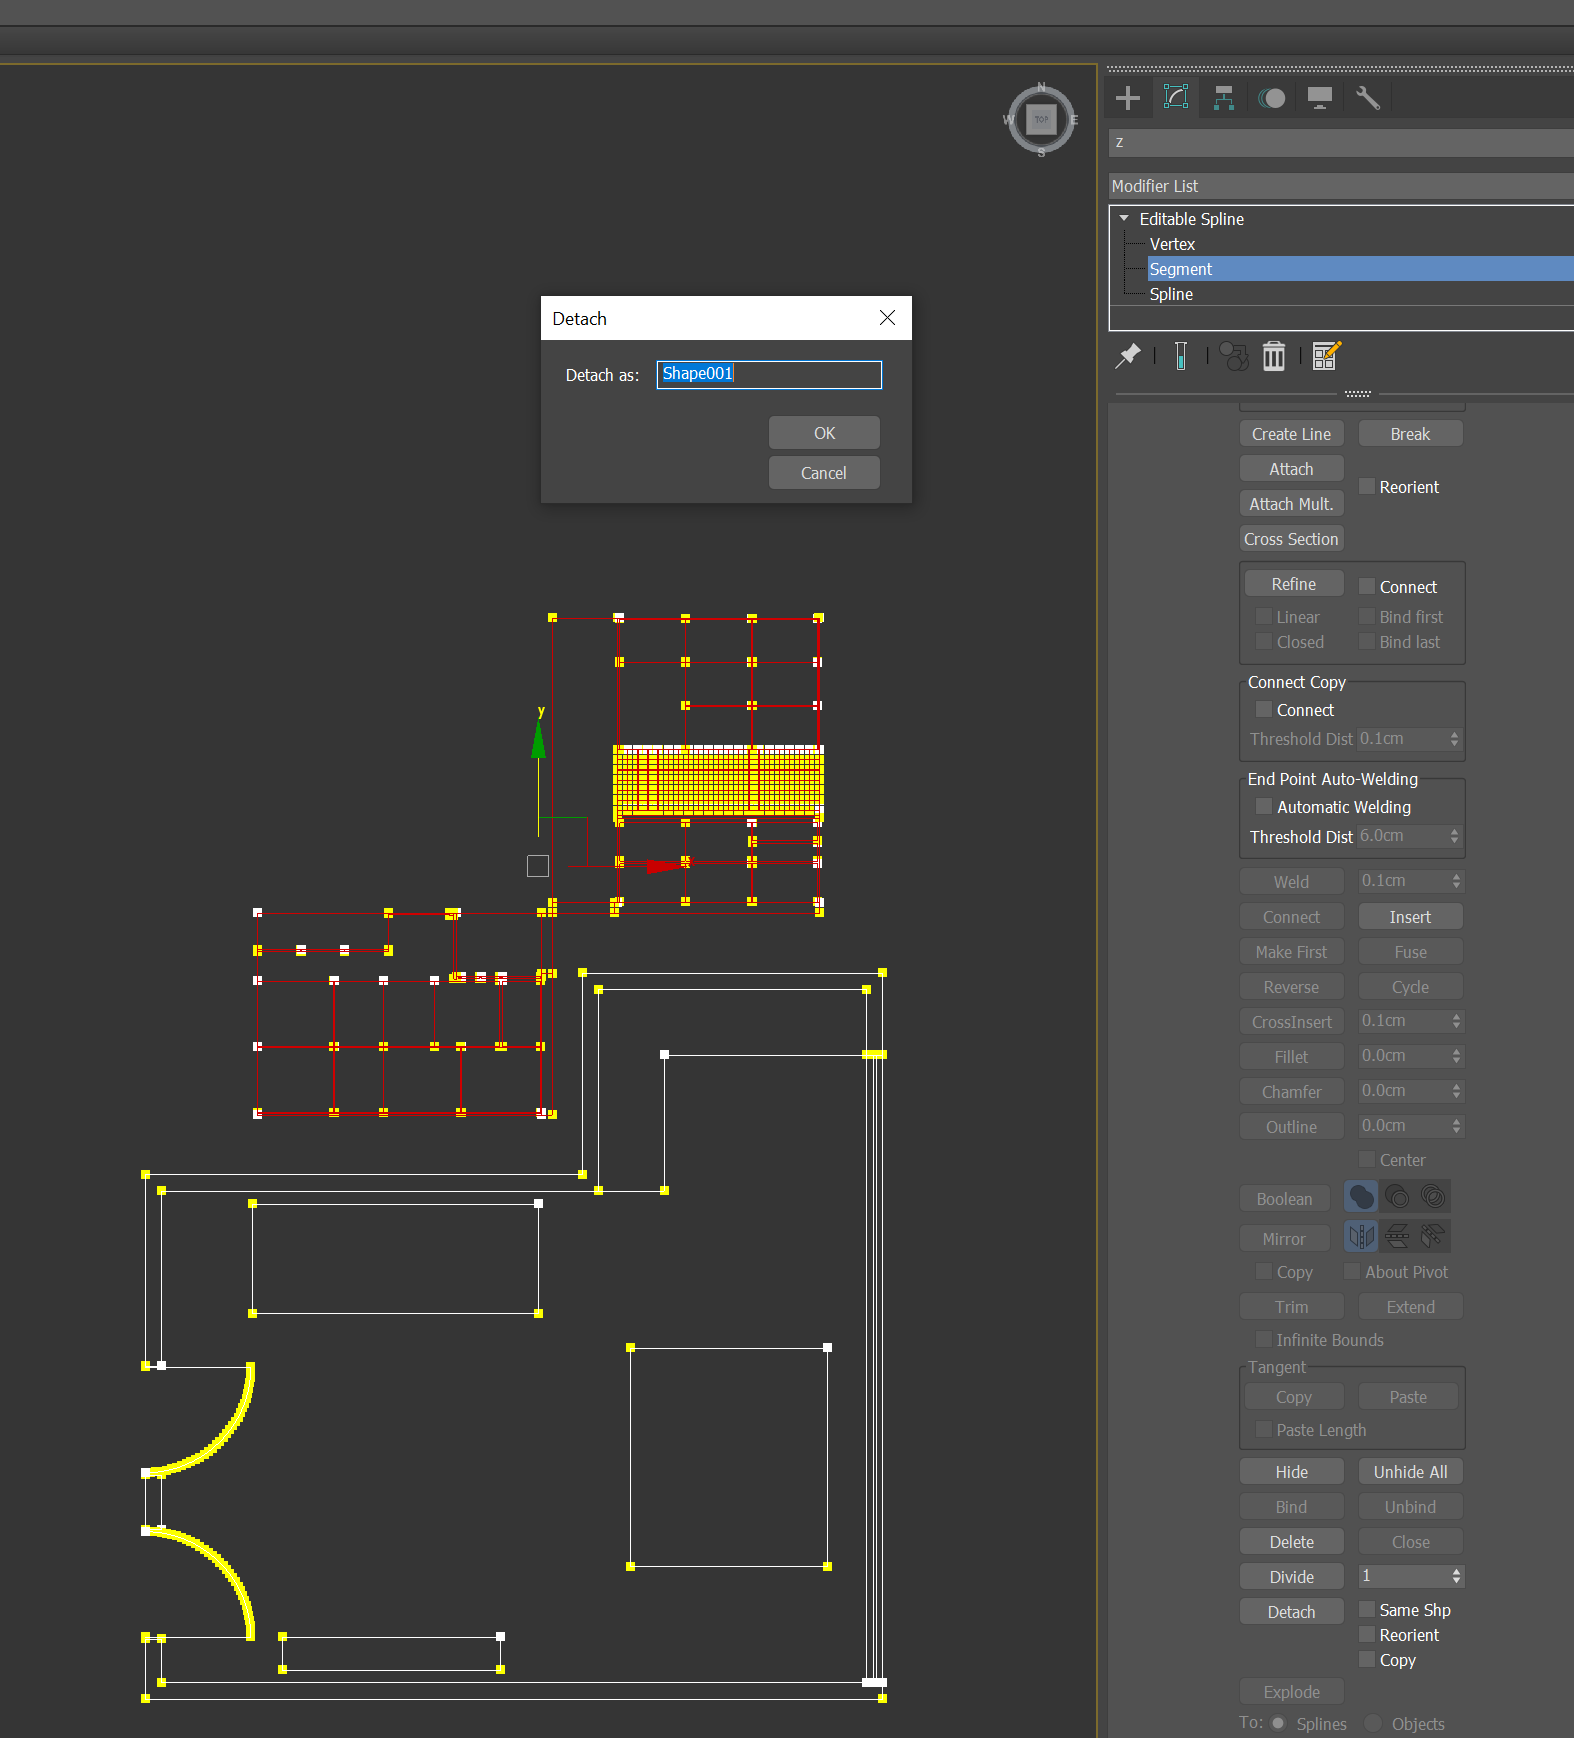The width and height of the screenshot is (1574, 1738).
Task: Click the Remove Modifier trash icon
Action: pyautogui.click(x=1273, y=356)
